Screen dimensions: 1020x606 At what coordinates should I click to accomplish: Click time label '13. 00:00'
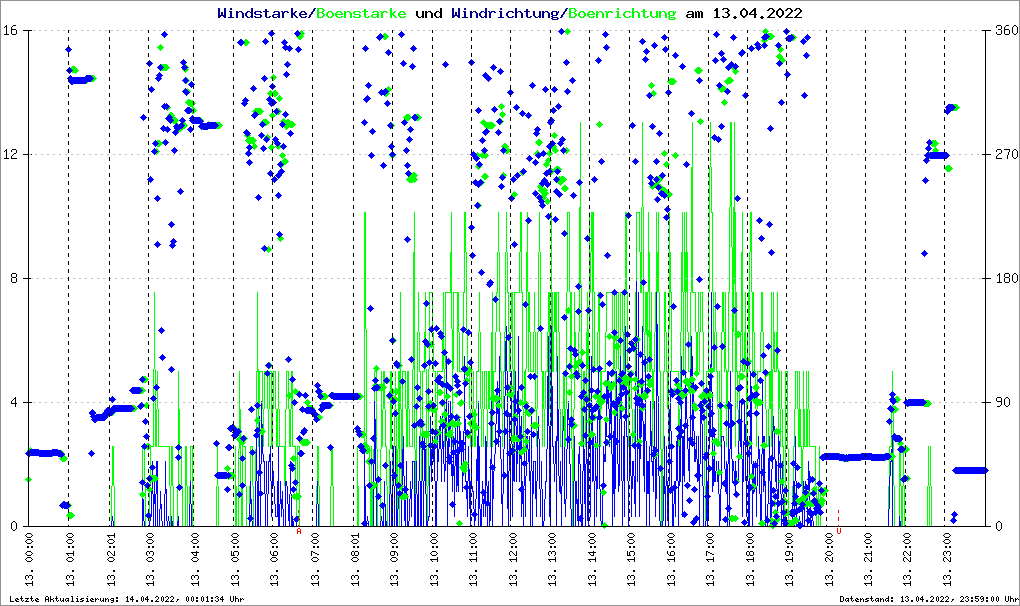pos(30,559)
